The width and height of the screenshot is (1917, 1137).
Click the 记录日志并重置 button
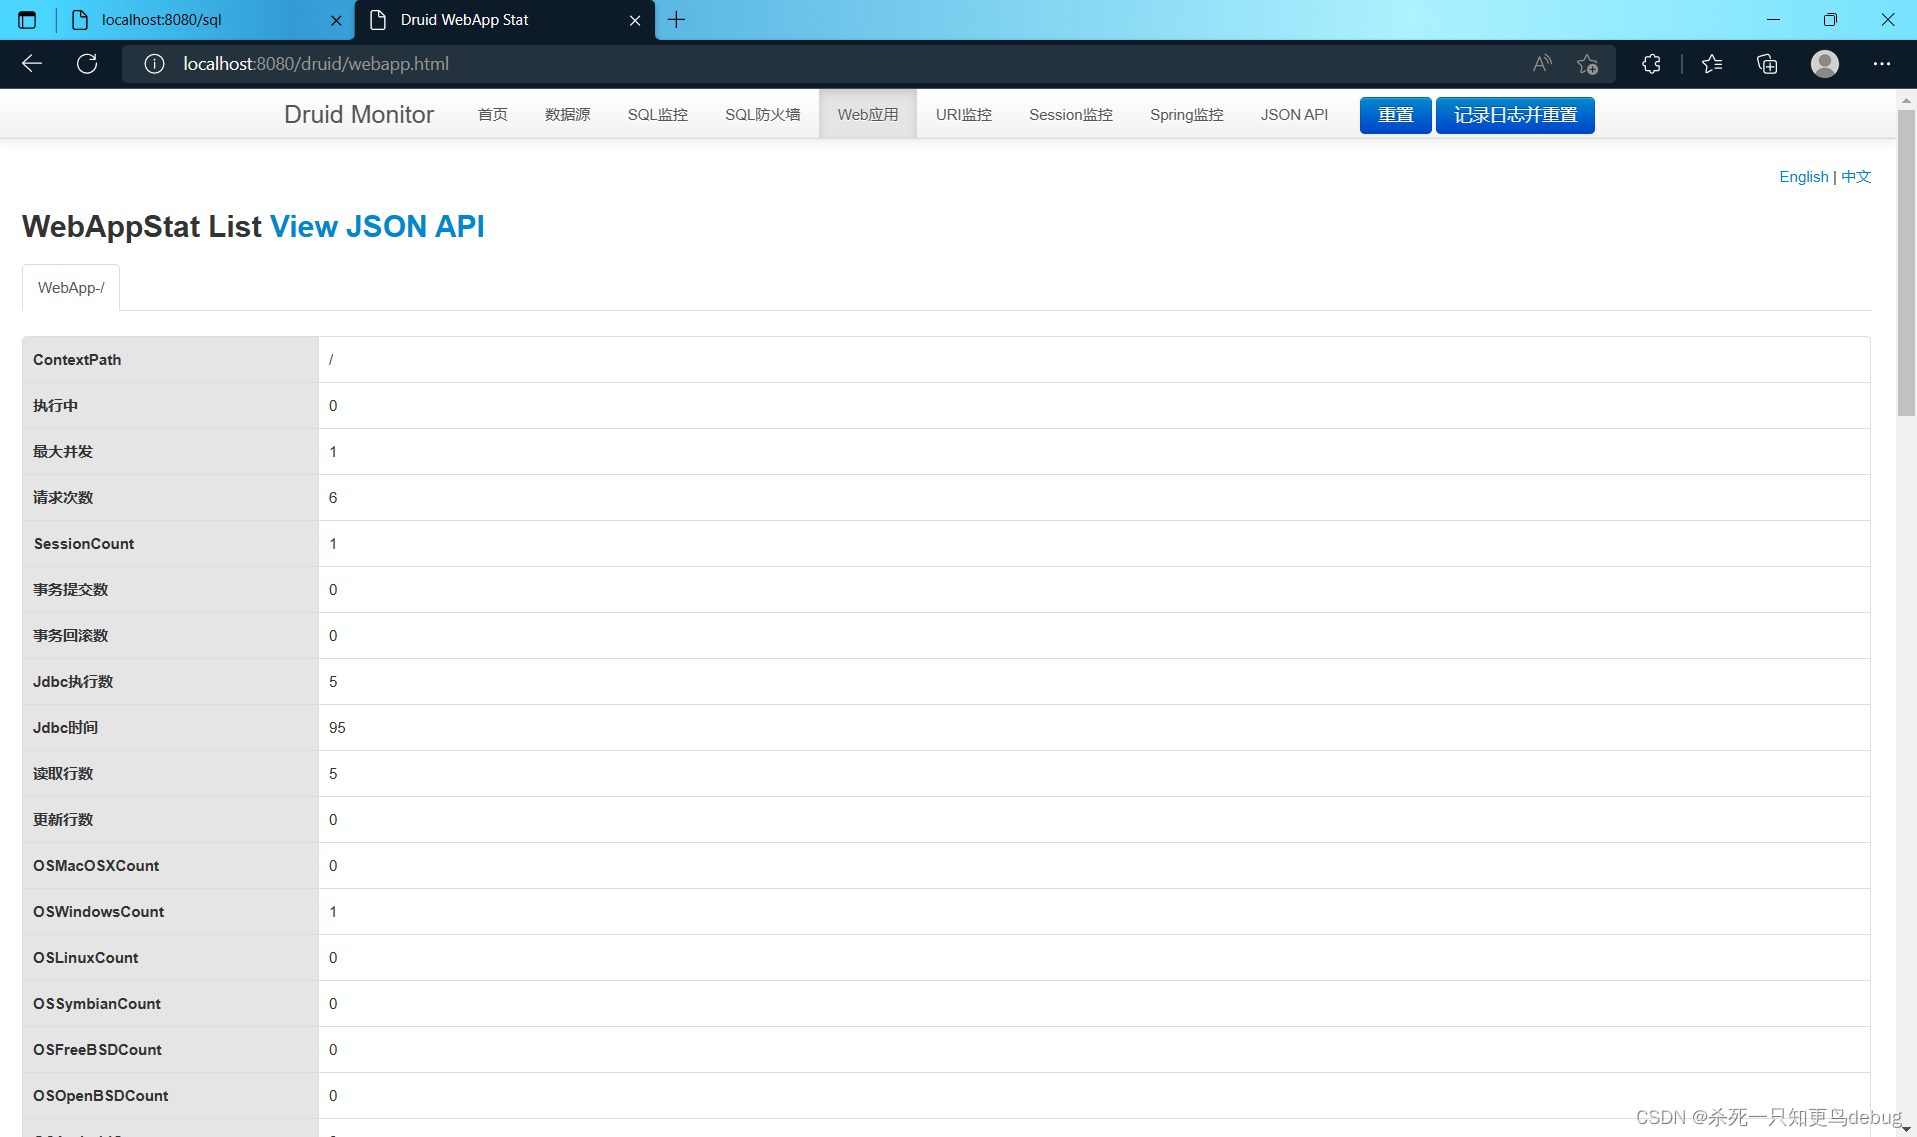[1516, 115]
